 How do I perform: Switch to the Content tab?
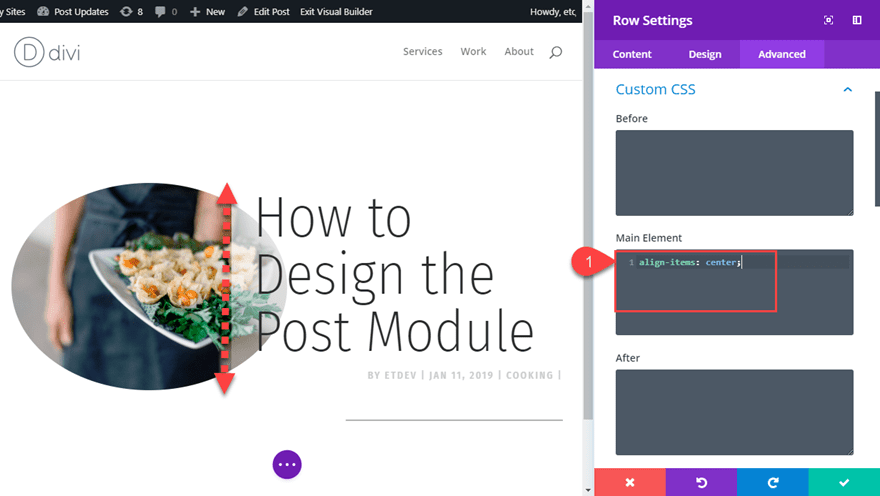tap(632, 54)
